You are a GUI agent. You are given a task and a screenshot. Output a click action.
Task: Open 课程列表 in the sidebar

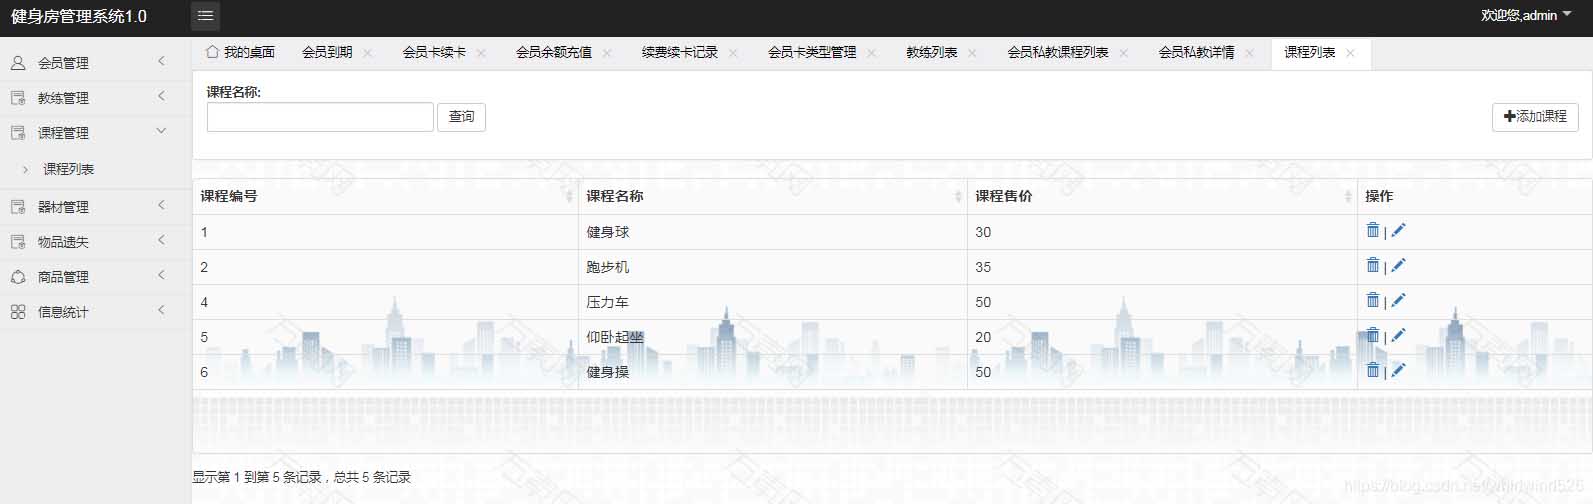(x=68, y=169)
